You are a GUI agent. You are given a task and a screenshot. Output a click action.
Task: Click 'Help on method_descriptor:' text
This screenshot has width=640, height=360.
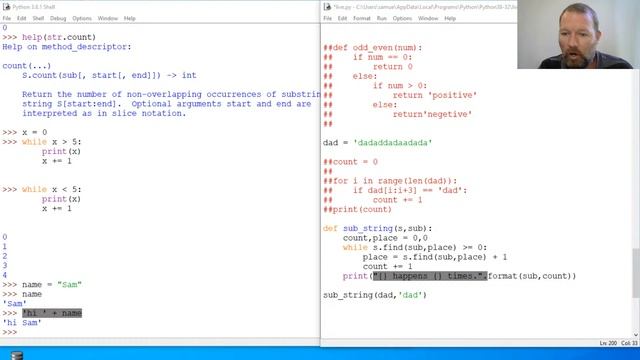pos(67,47)
